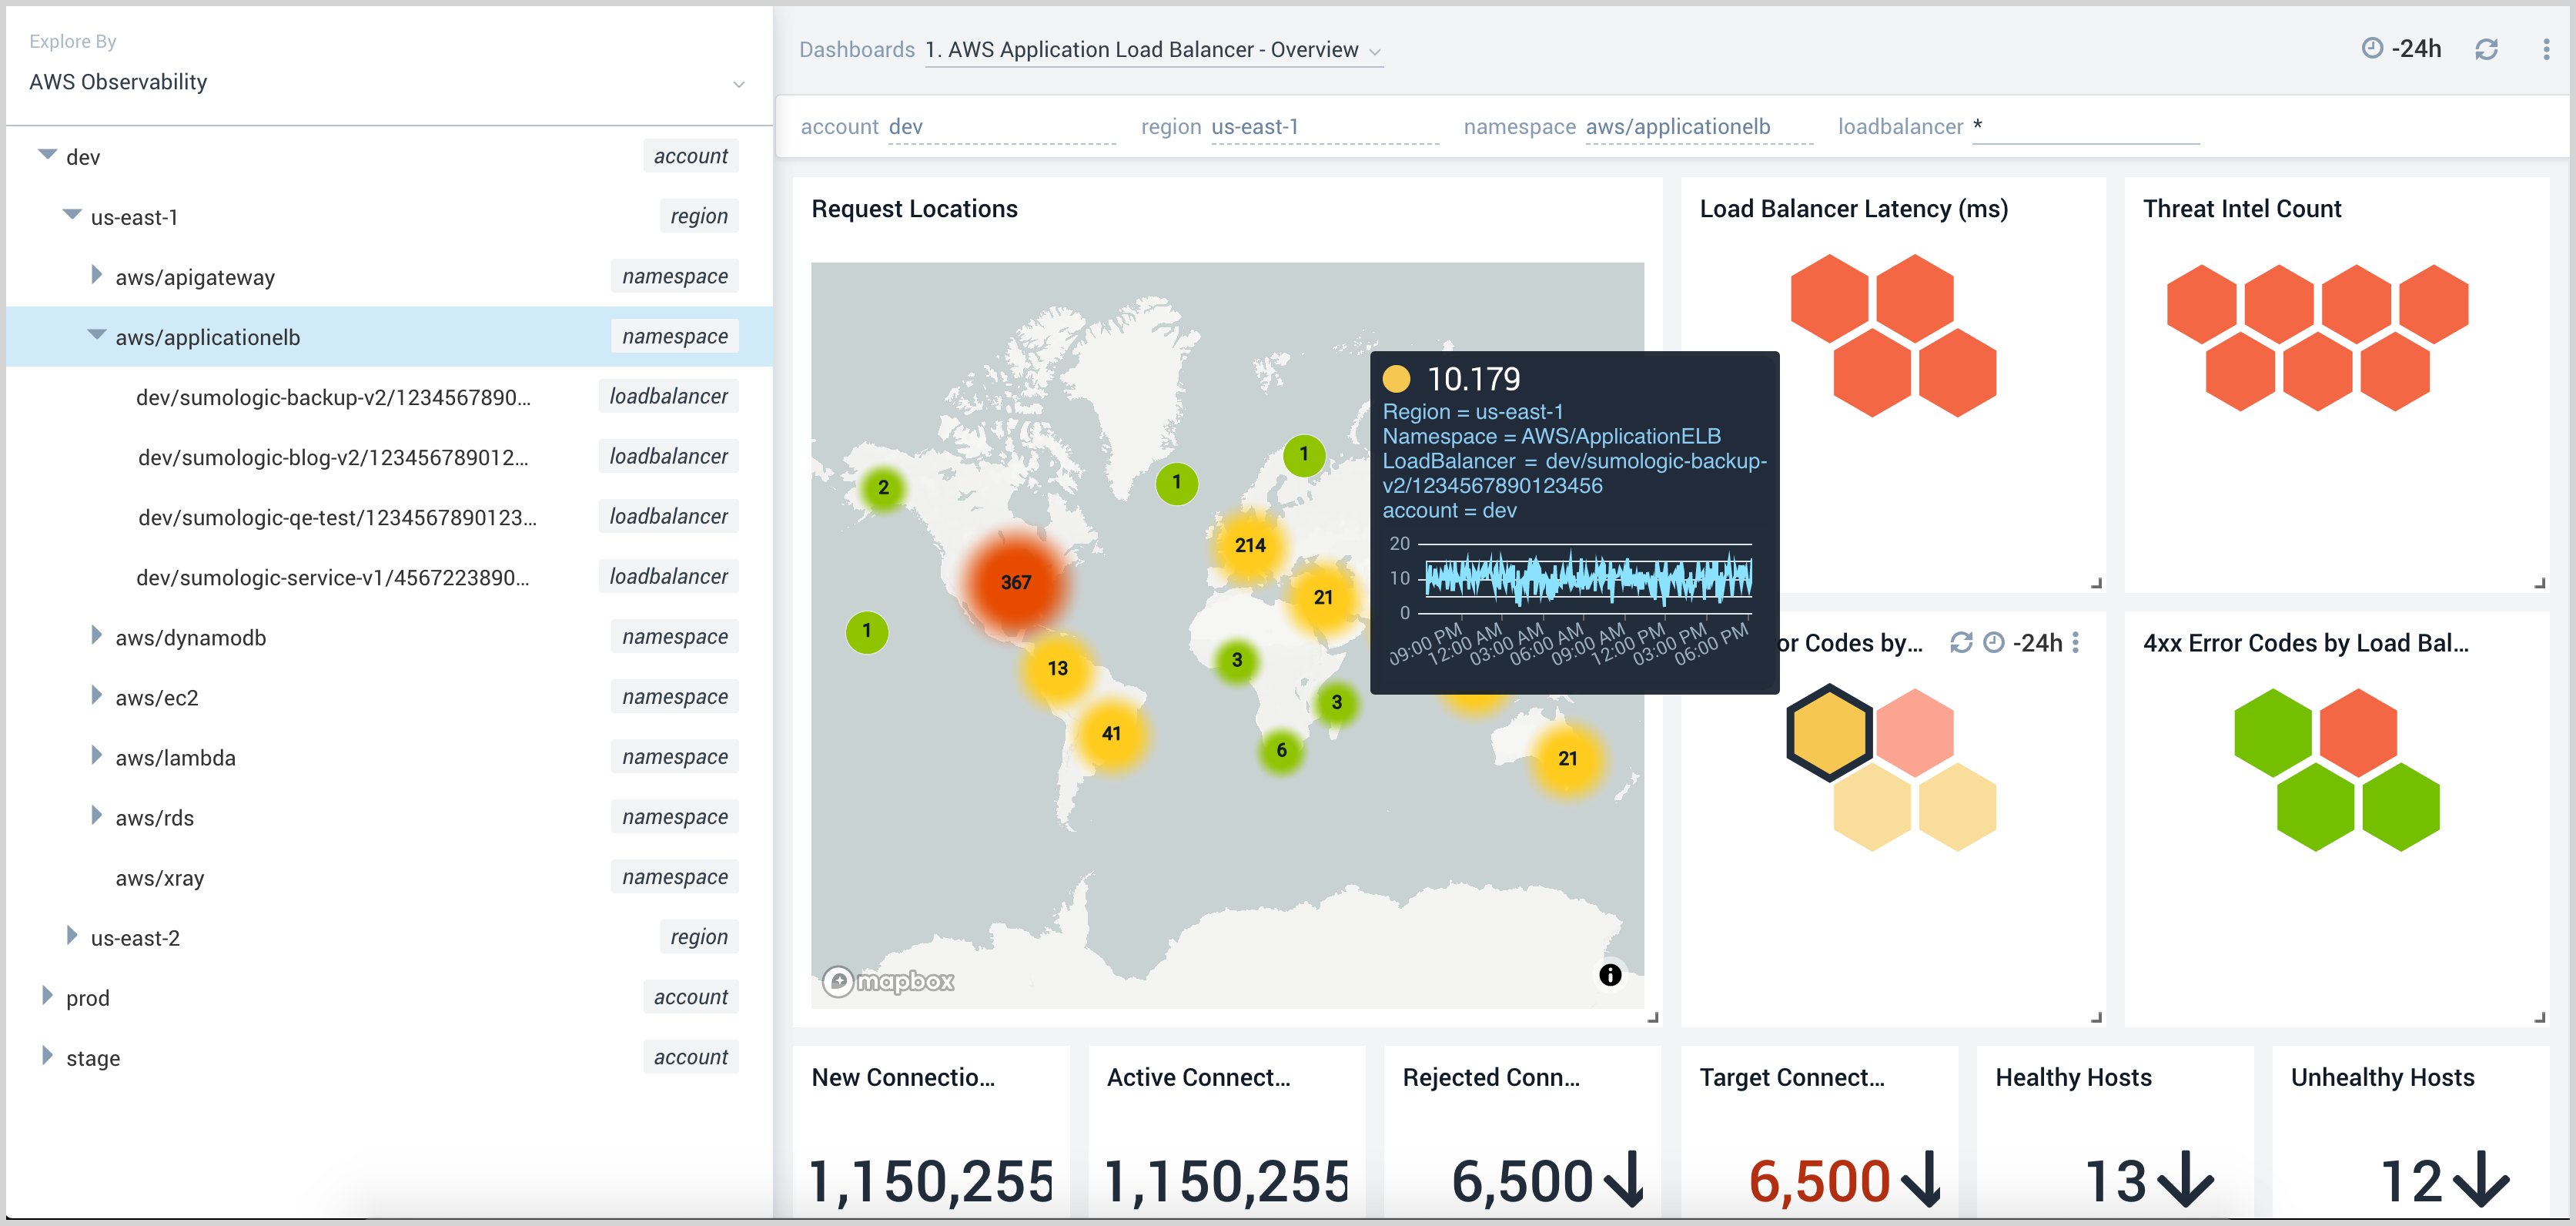Image resolution: width=2576 pixels, height=1226 pixels.
Task: Click the Dashboards breadcrumb link
Action: (x=856, y=49)
